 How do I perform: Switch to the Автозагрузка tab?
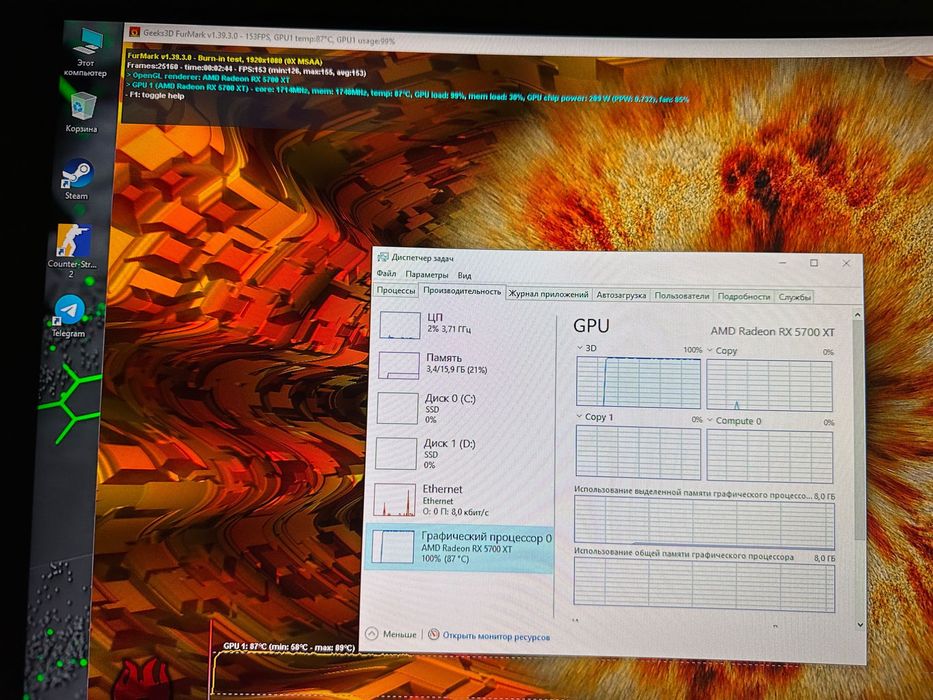click(621, 295)
